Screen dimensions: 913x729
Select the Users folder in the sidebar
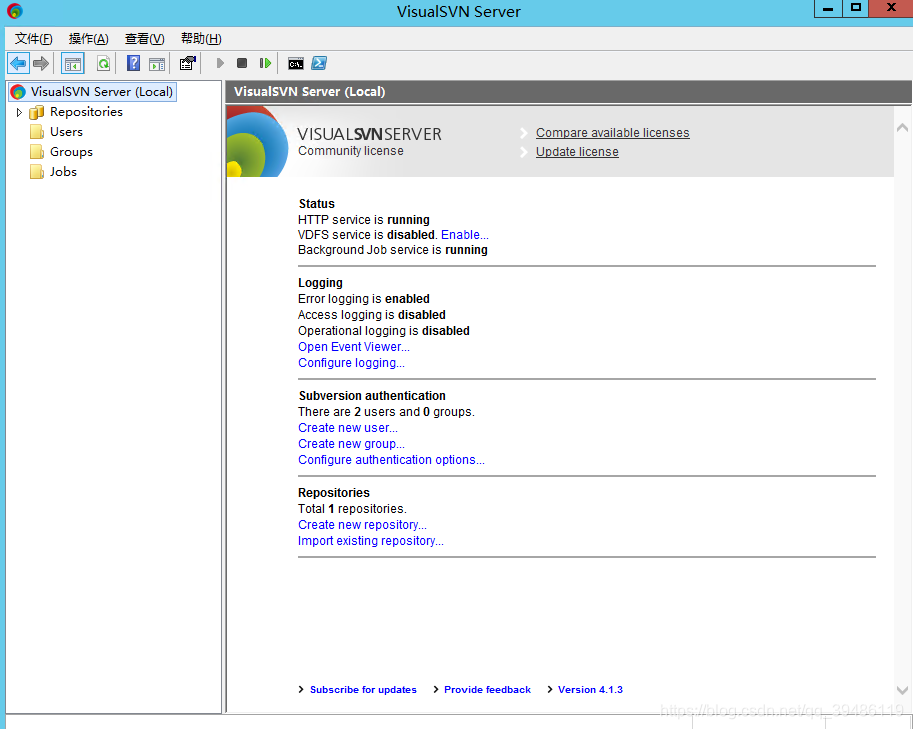tap(64, 131)
